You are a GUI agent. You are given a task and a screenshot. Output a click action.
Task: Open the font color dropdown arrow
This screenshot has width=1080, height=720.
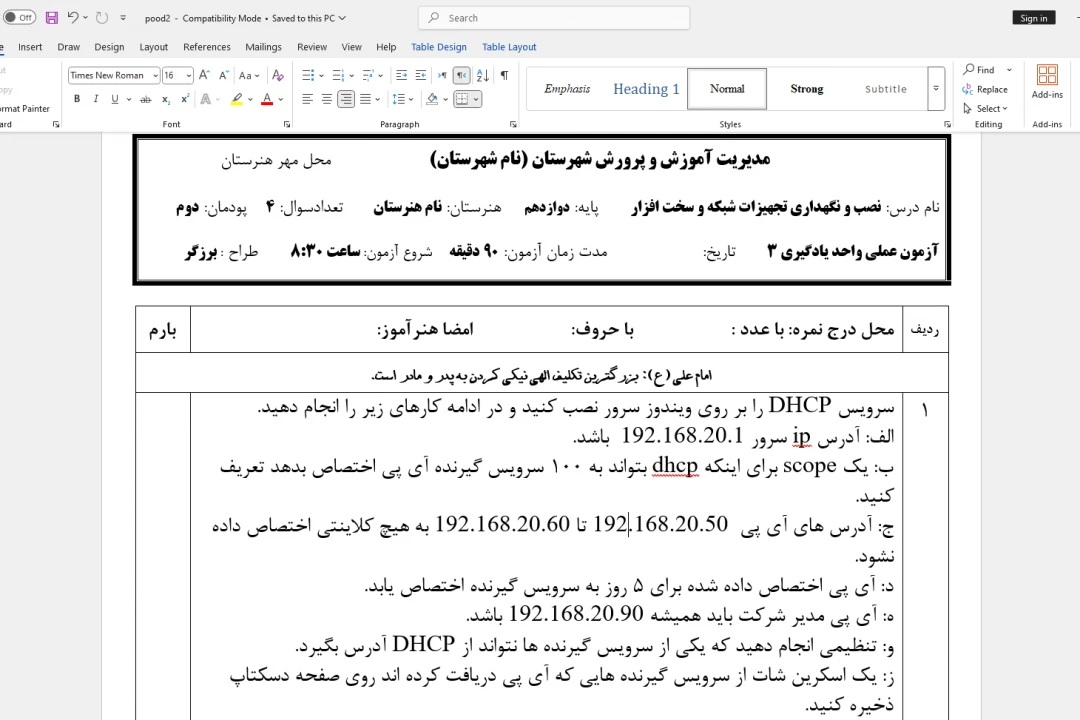281,99
